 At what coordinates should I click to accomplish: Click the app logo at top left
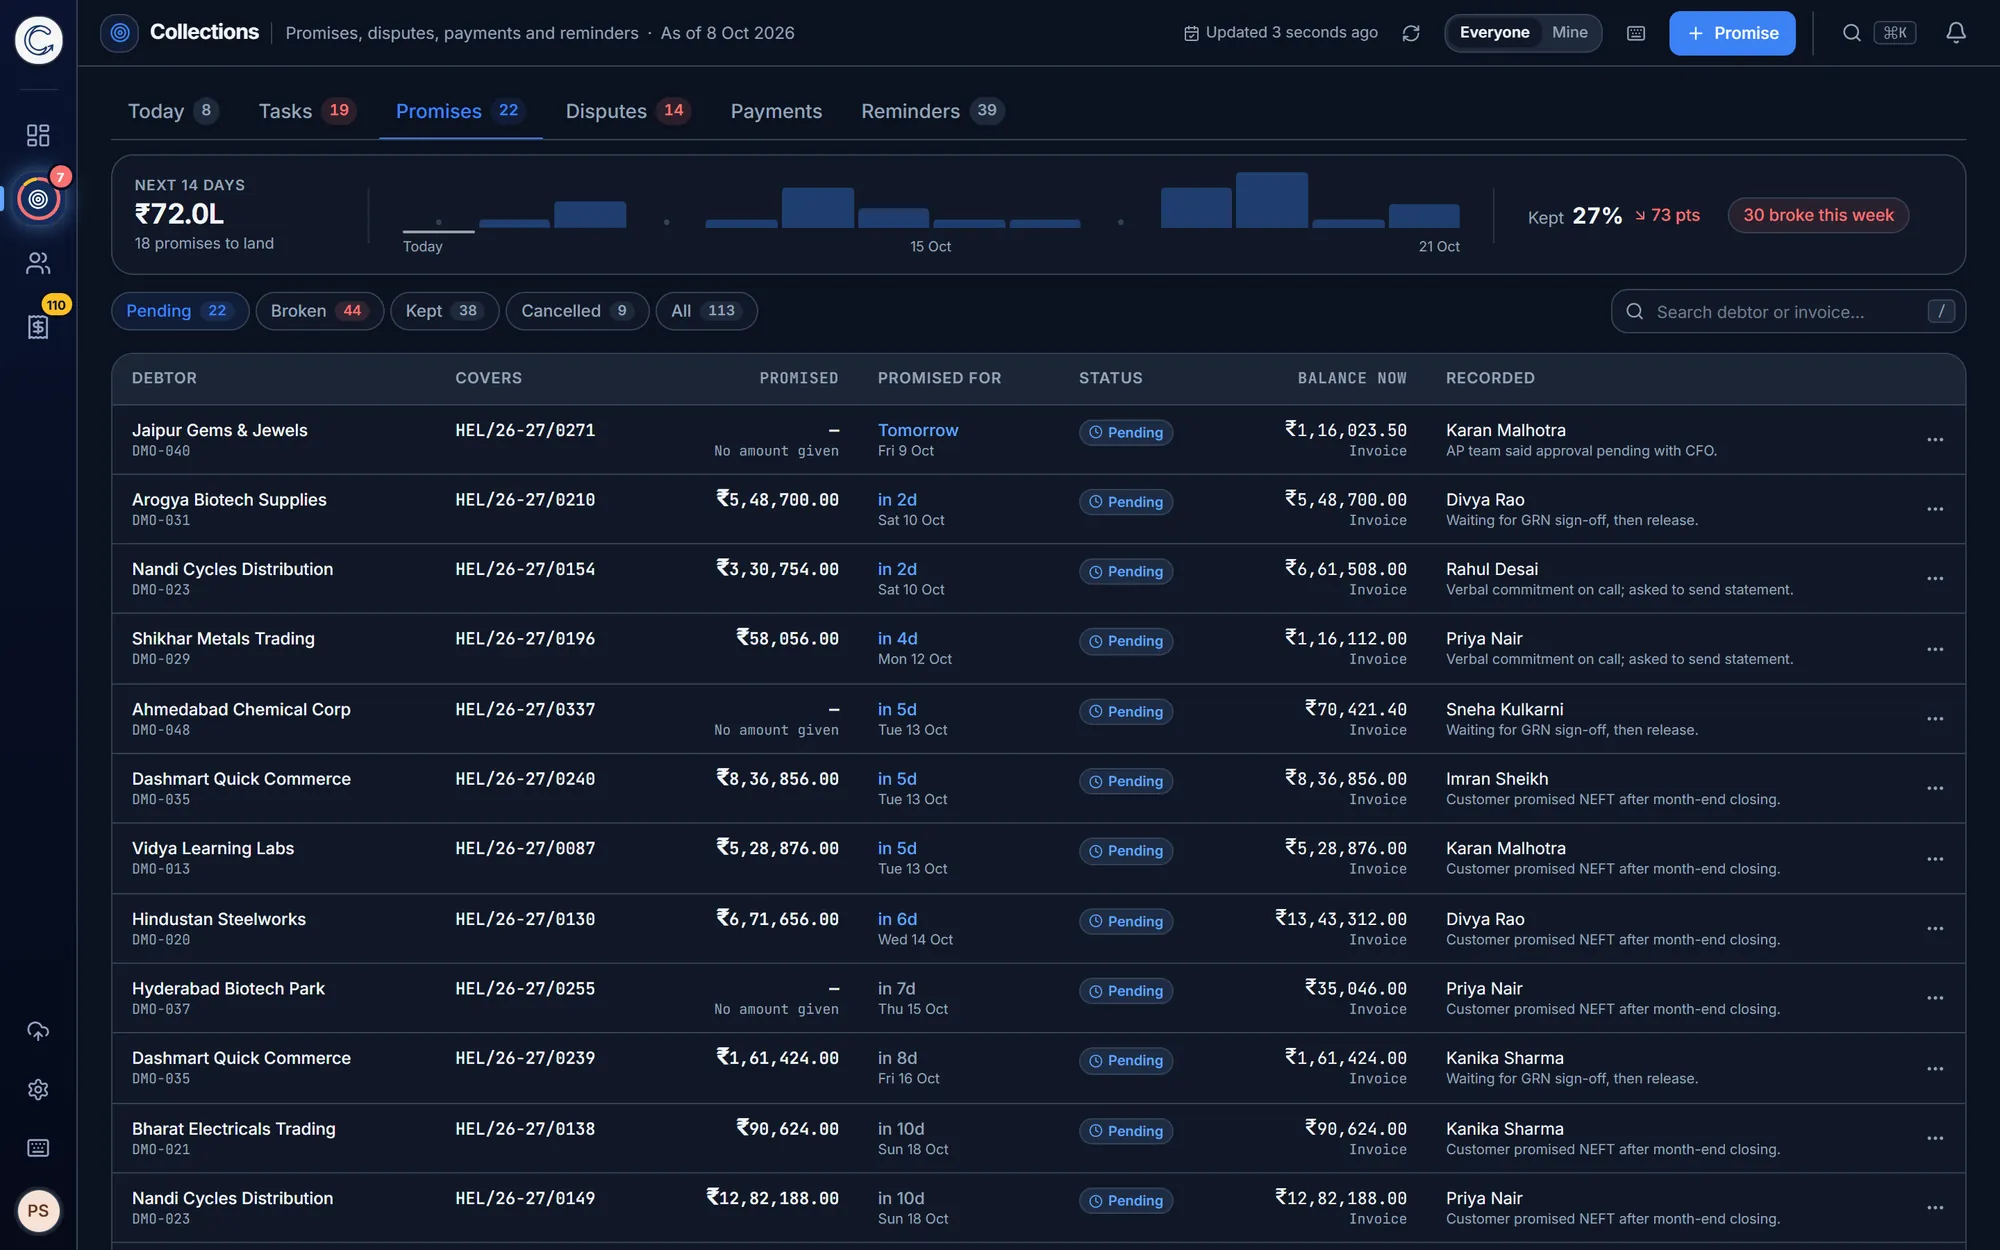point(39,40)
